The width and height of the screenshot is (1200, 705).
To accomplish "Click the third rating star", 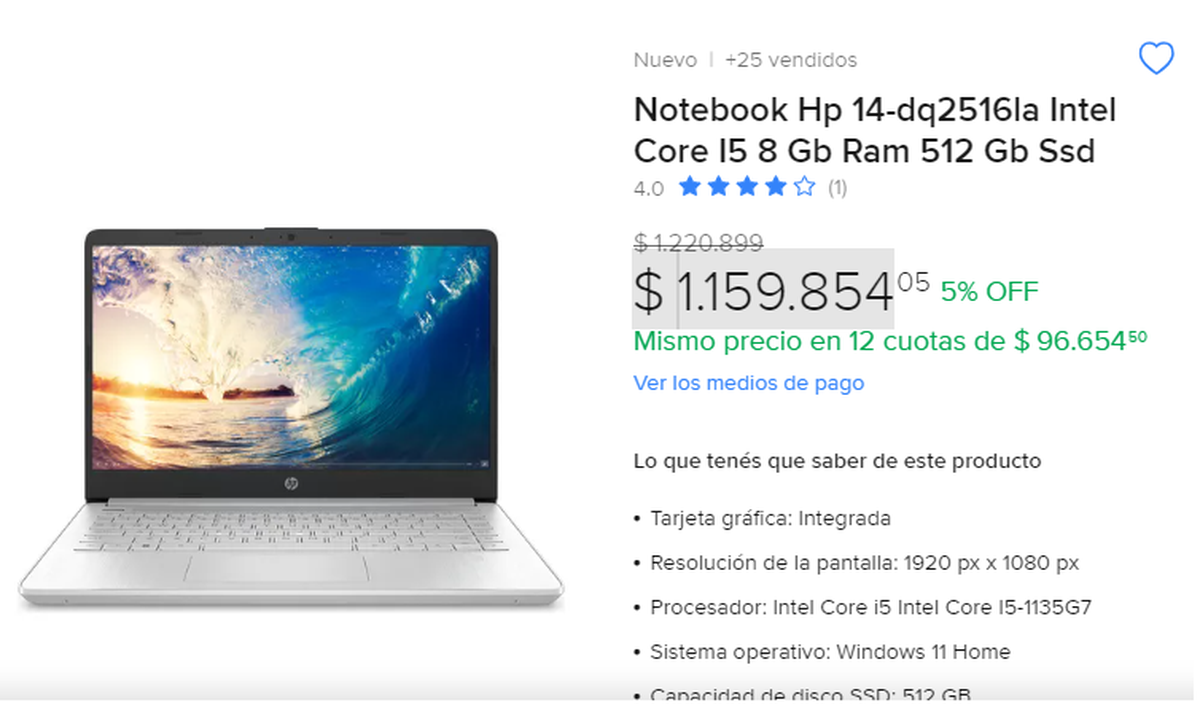I will pos(747,187).
